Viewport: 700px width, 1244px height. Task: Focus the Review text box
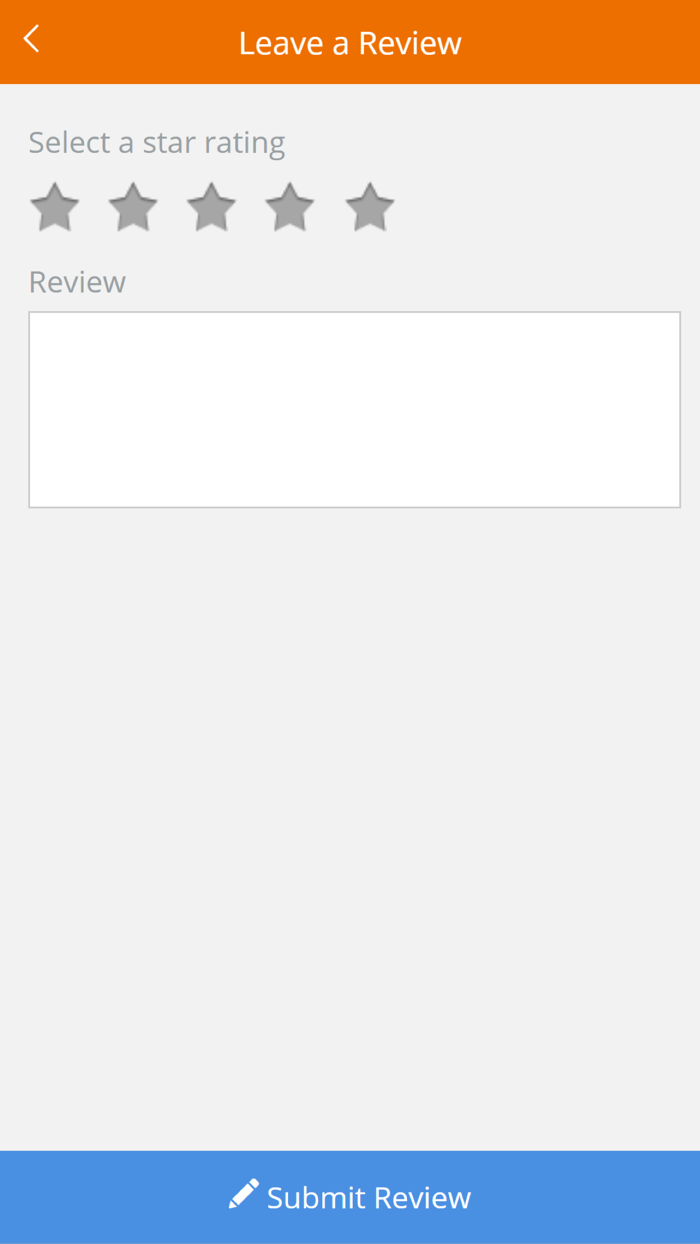coord(354,409)
